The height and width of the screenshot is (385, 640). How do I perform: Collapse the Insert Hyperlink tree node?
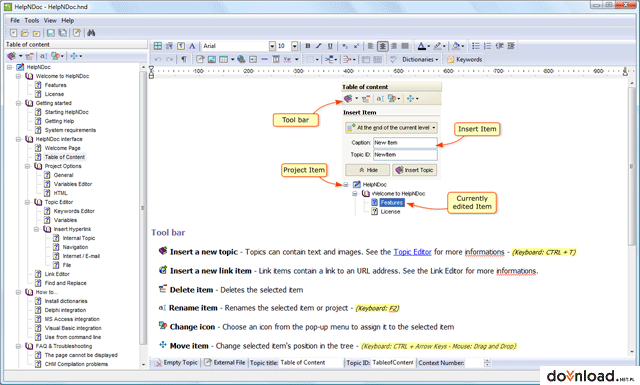pyautogui.click(x=36, y=229)
